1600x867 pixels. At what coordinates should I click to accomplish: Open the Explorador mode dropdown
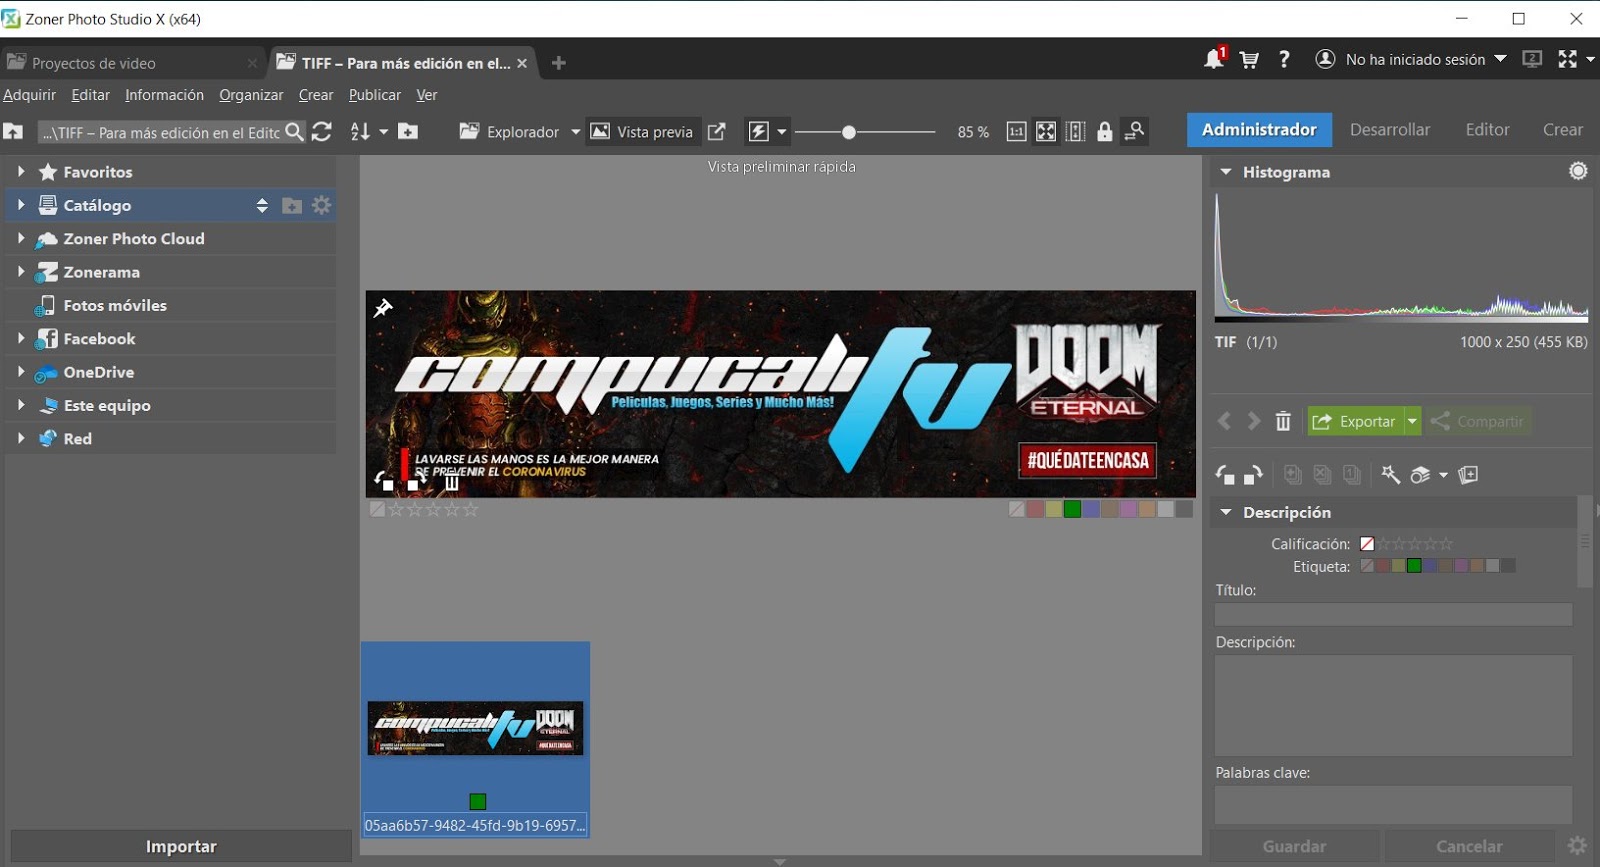pyautogui.click(x=575, y=132)
